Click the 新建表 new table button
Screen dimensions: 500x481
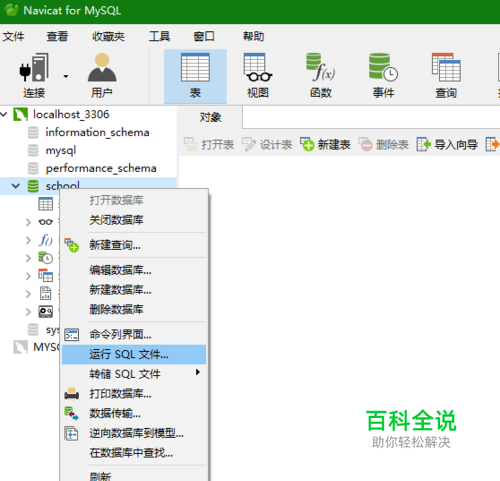325,145
